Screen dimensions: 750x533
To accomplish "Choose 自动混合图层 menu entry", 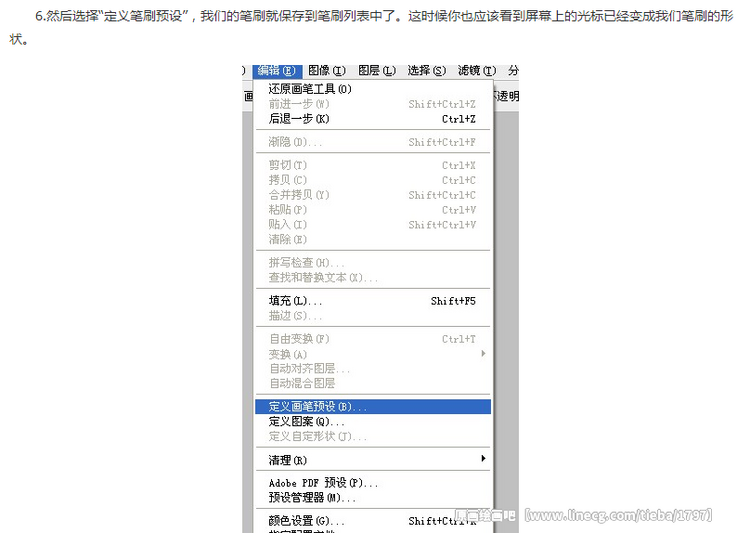I will click(373, 383).
